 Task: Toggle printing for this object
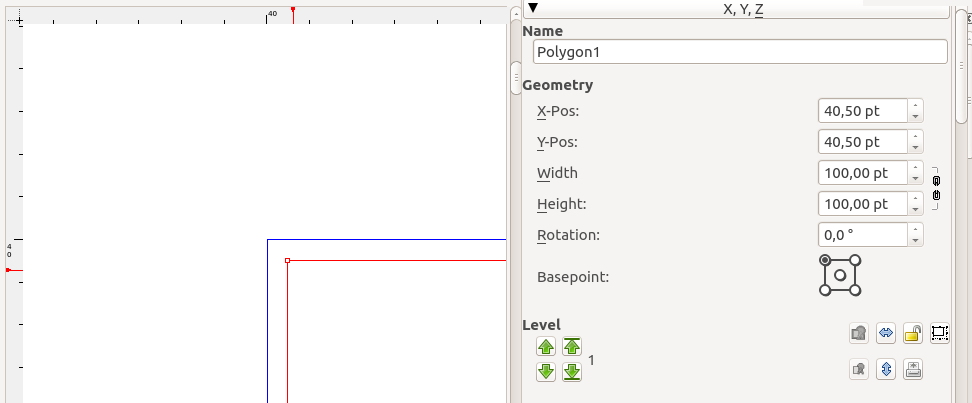coord(912,369)
